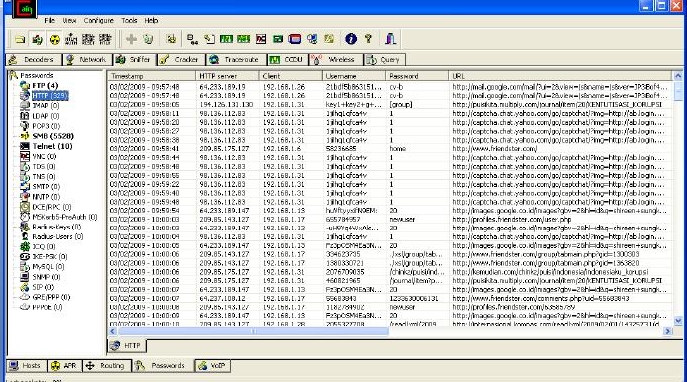Click password cell 1233630006131
The width and height of the screenshot is (687, 382).
[x=414, y=298]
